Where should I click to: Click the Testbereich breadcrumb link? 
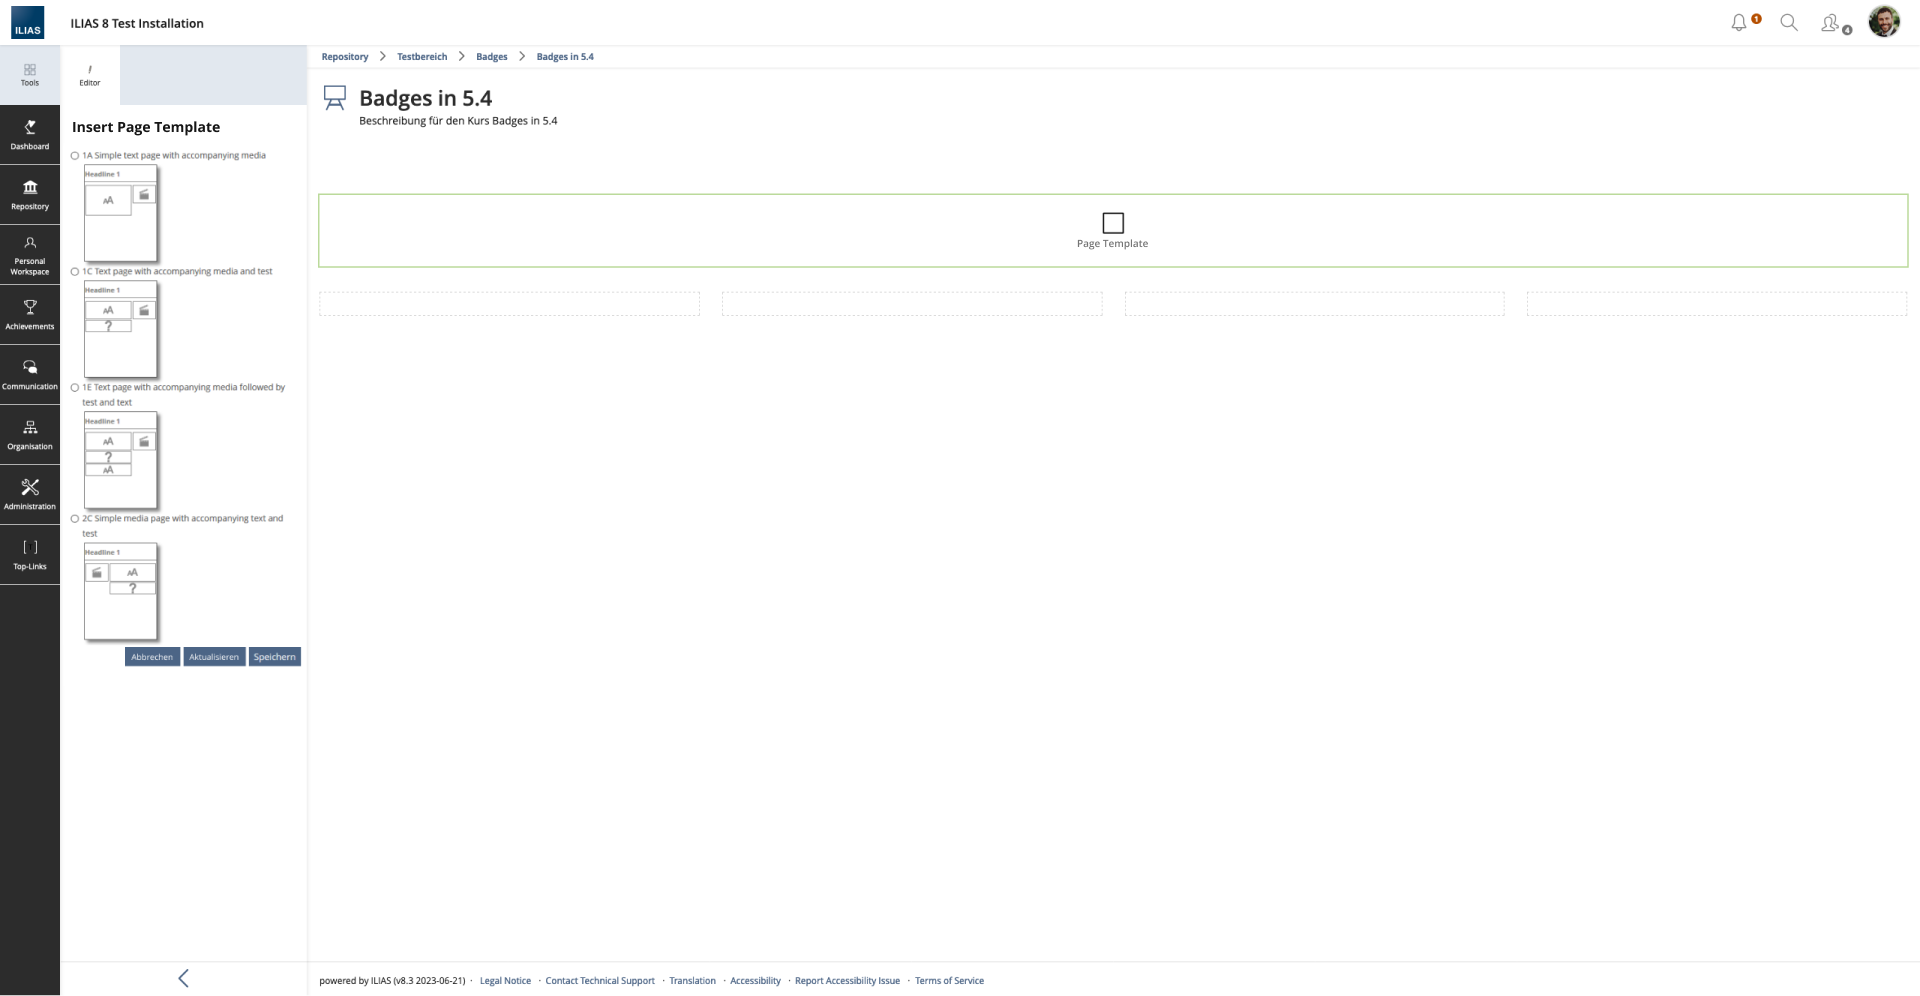422,57
